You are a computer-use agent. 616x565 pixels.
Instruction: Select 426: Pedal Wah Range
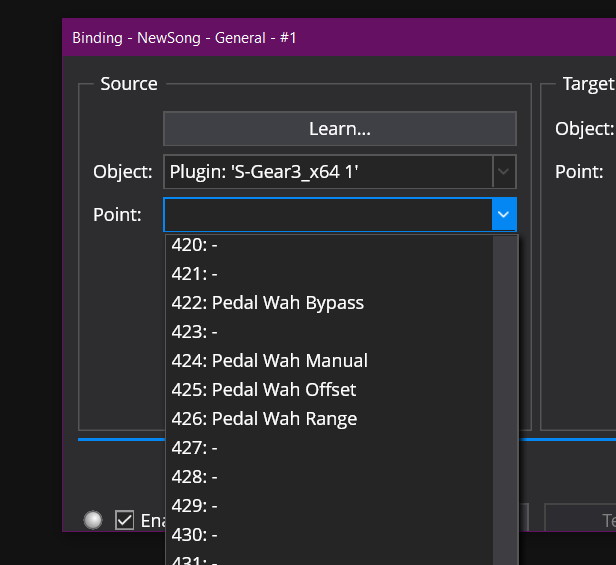tap(329, 419)
